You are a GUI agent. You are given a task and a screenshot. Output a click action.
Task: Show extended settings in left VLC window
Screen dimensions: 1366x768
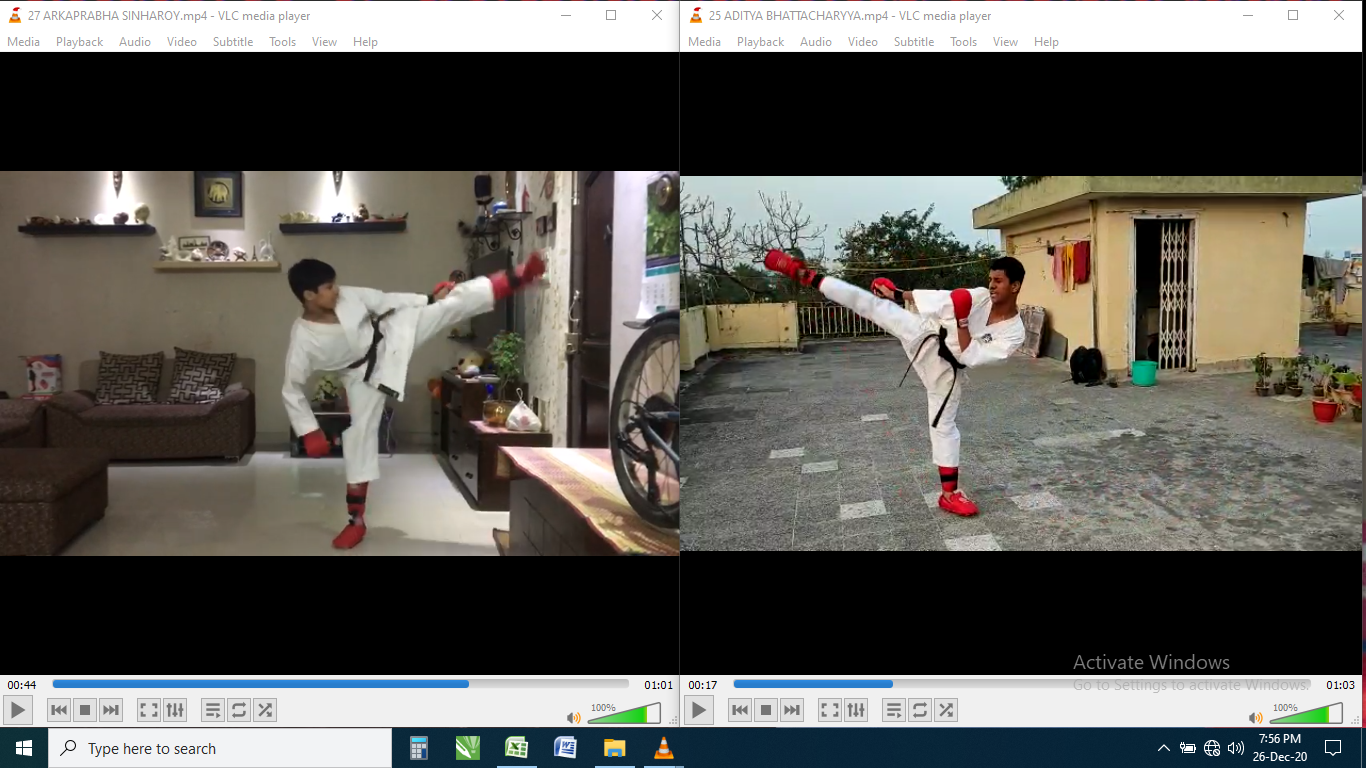tap(175, 710)
